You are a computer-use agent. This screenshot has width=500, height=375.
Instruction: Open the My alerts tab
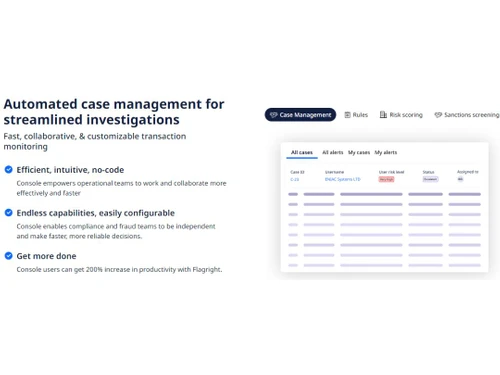(386, 152)
